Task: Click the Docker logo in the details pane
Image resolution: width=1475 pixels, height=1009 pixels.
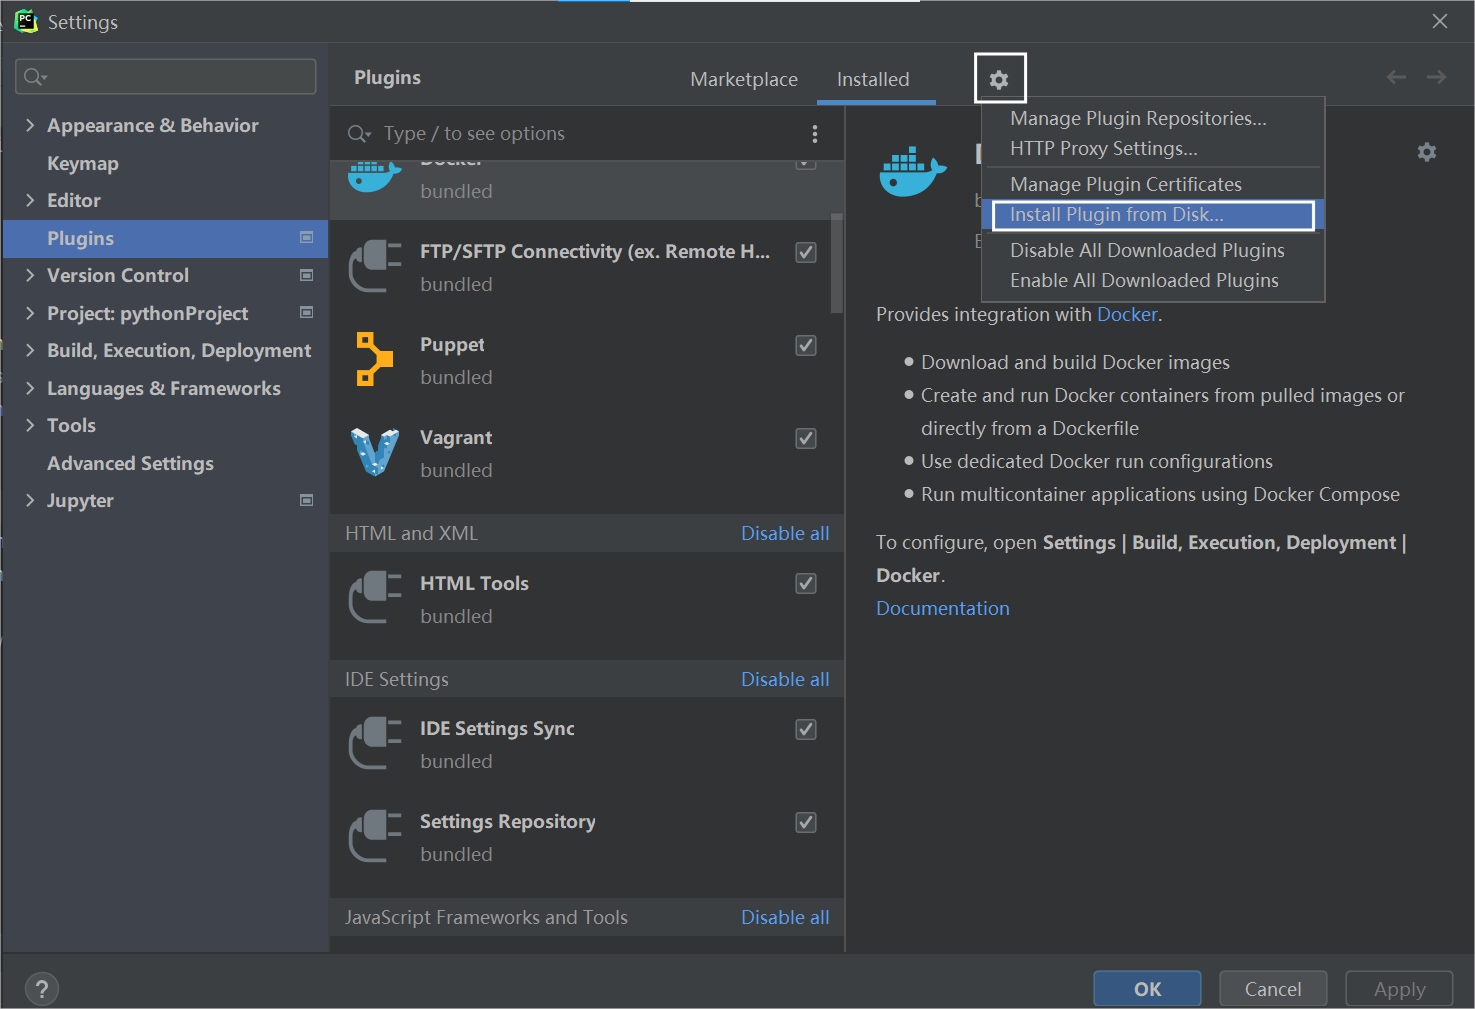Action: (912, 172)
